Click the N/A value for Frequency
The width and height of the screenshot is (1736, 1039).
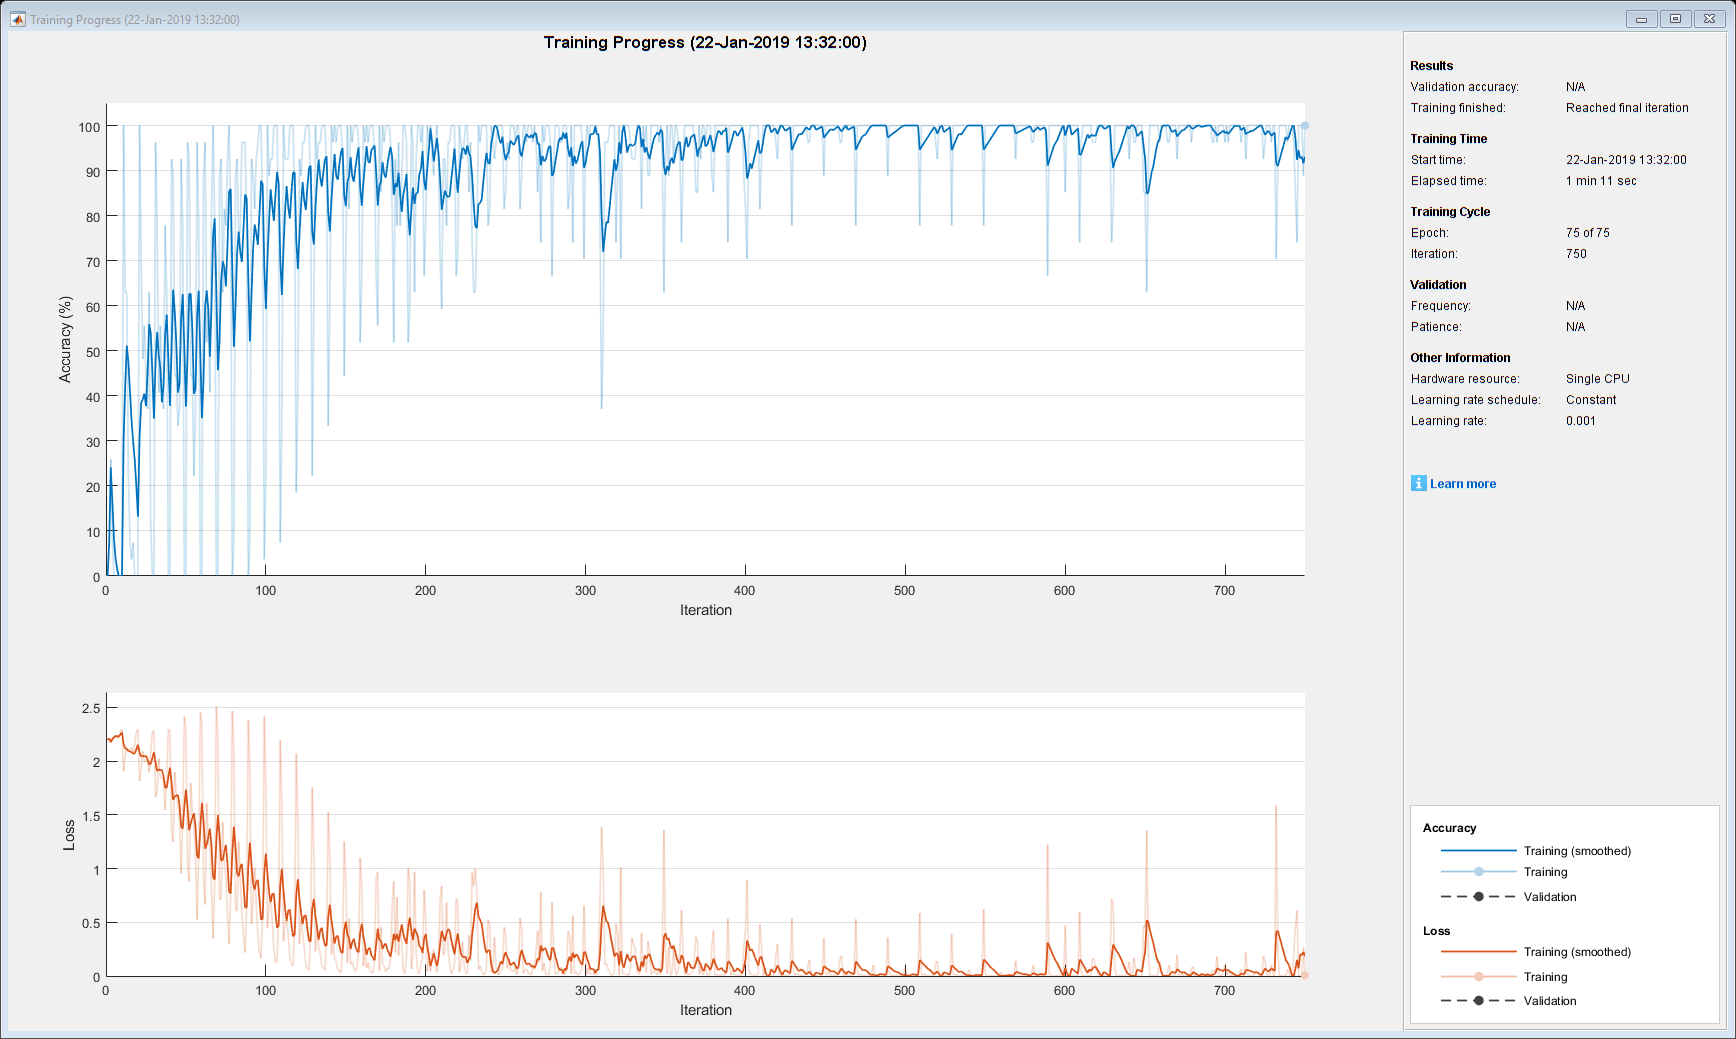tap(1575, 306)
